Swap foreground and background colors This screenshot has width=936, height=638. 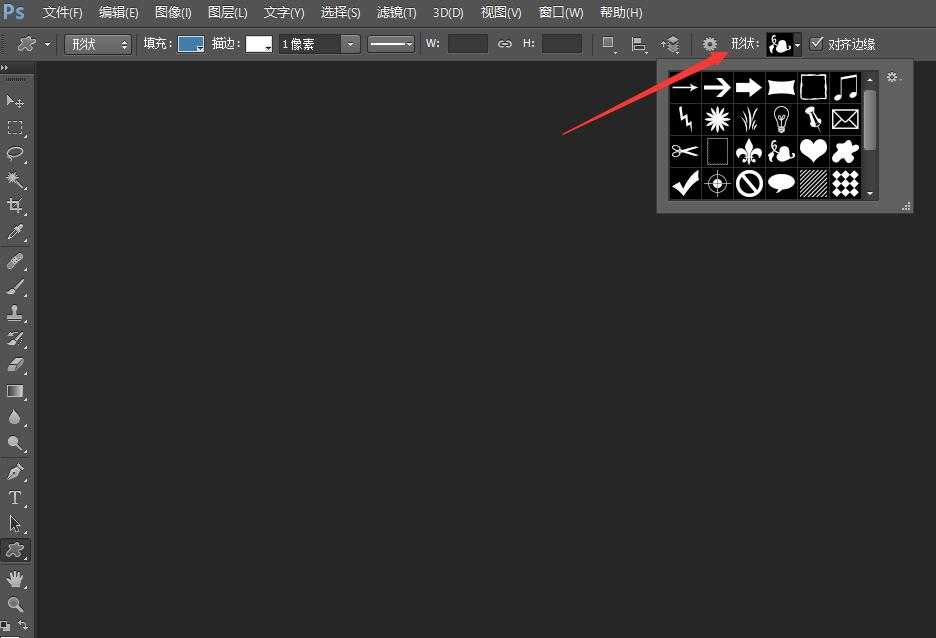pos(23,625)
